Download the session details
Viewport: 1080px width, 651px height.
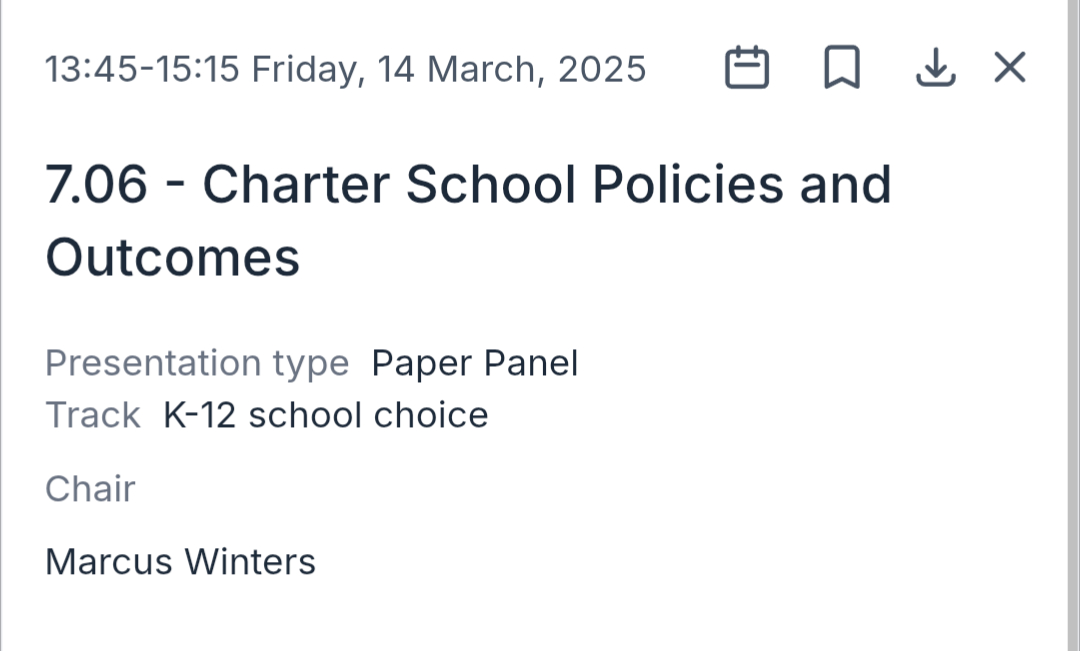tap(935, 68)
